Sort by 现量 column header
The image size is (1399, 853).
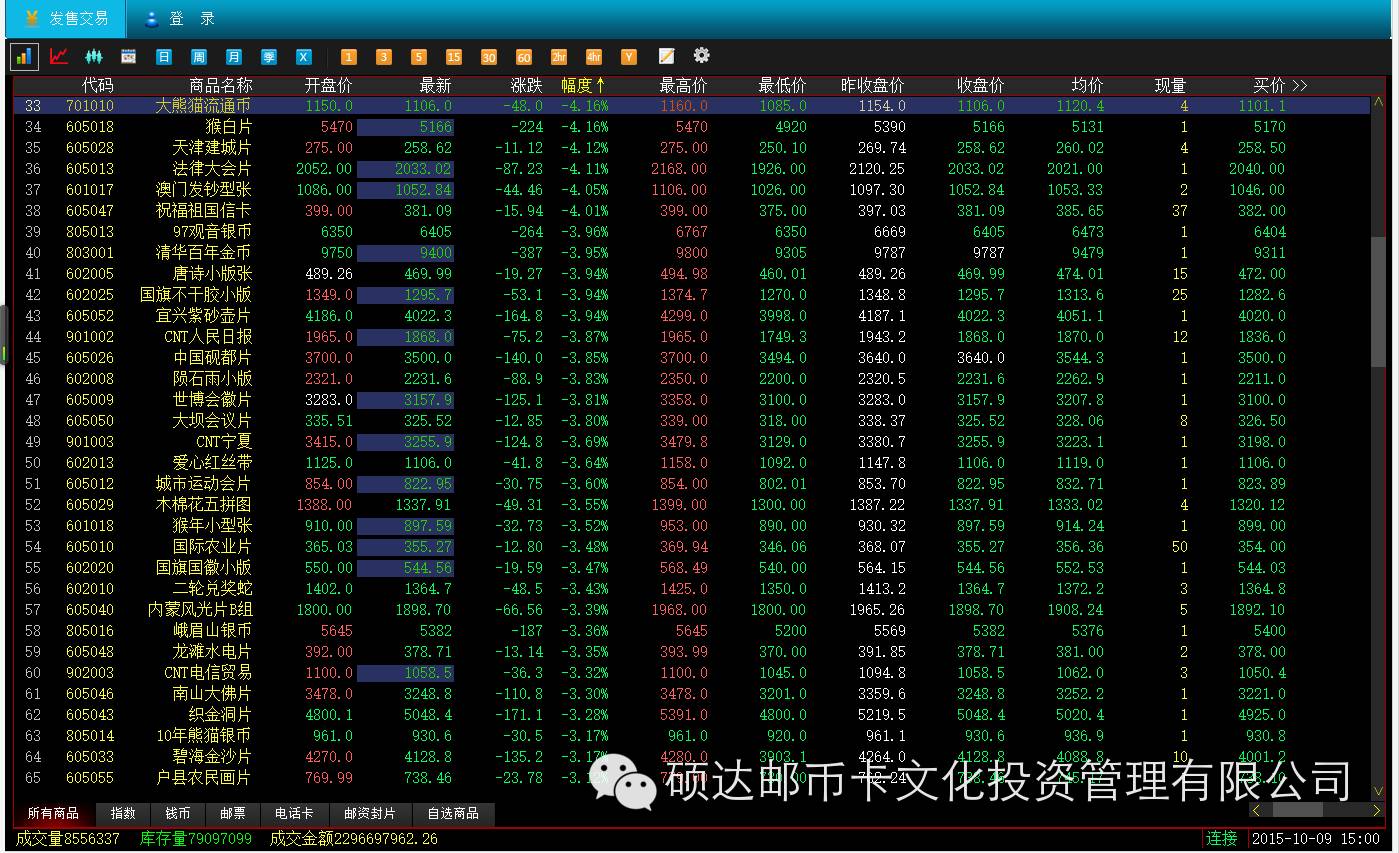pyautogui.click(x=1170, y=86)
